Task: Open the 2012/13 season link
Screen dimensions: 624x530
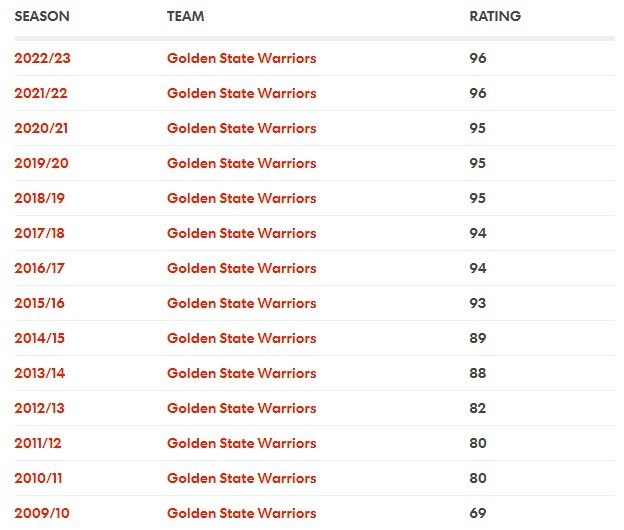Action: click(x=42, y=408)
